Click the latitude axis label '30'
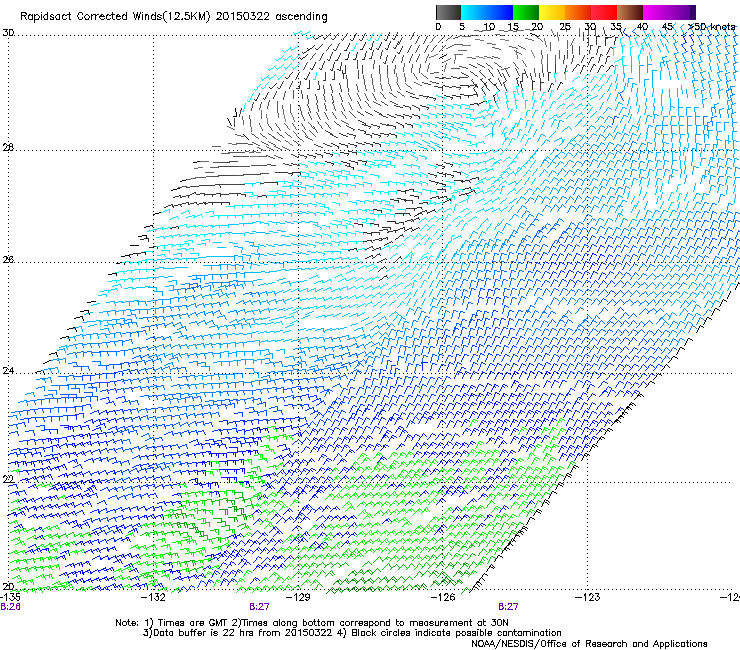740x650 pixels. pyautogui.click(x=8, y=33)
